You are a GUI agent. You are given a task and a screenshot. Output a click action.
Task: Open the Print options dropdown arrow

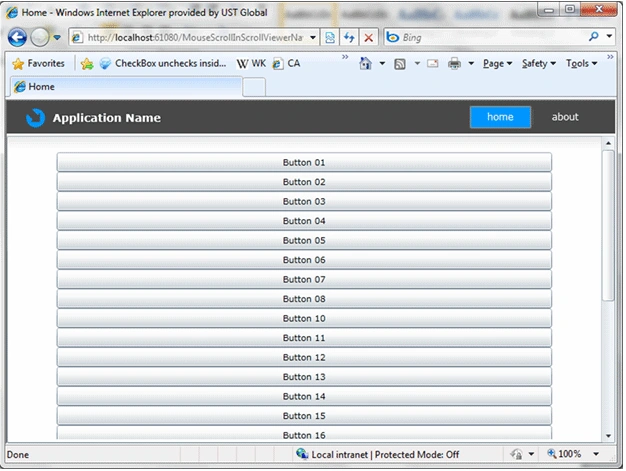(471, 63)
